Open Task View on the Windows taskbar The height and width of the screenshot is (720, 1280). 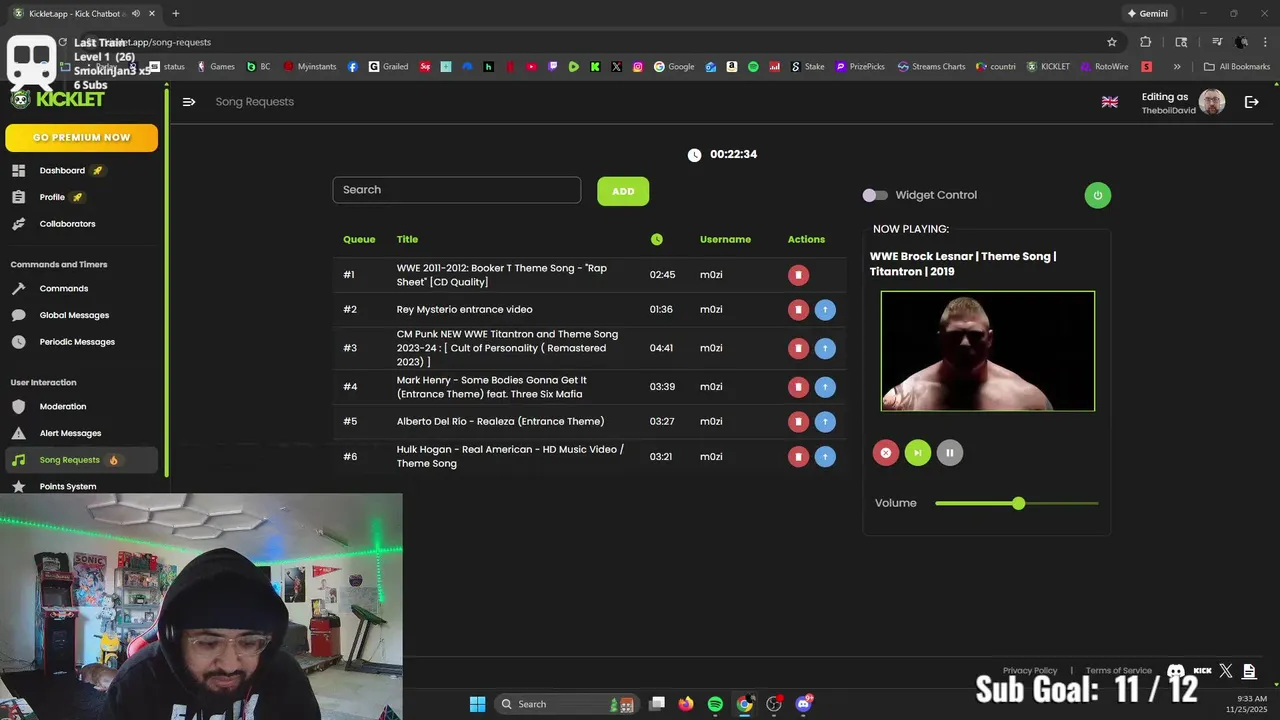pyautogui.click(x=657, y=704)
